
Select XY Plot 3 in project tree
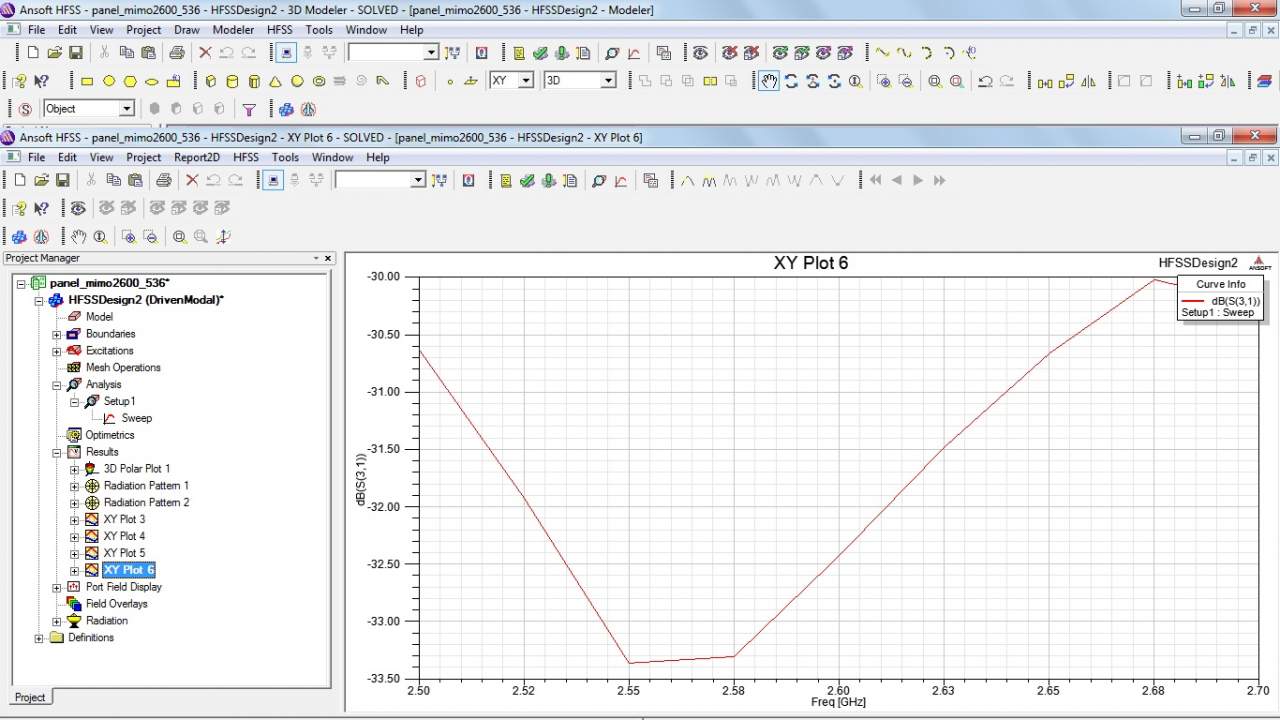point(124,519)
